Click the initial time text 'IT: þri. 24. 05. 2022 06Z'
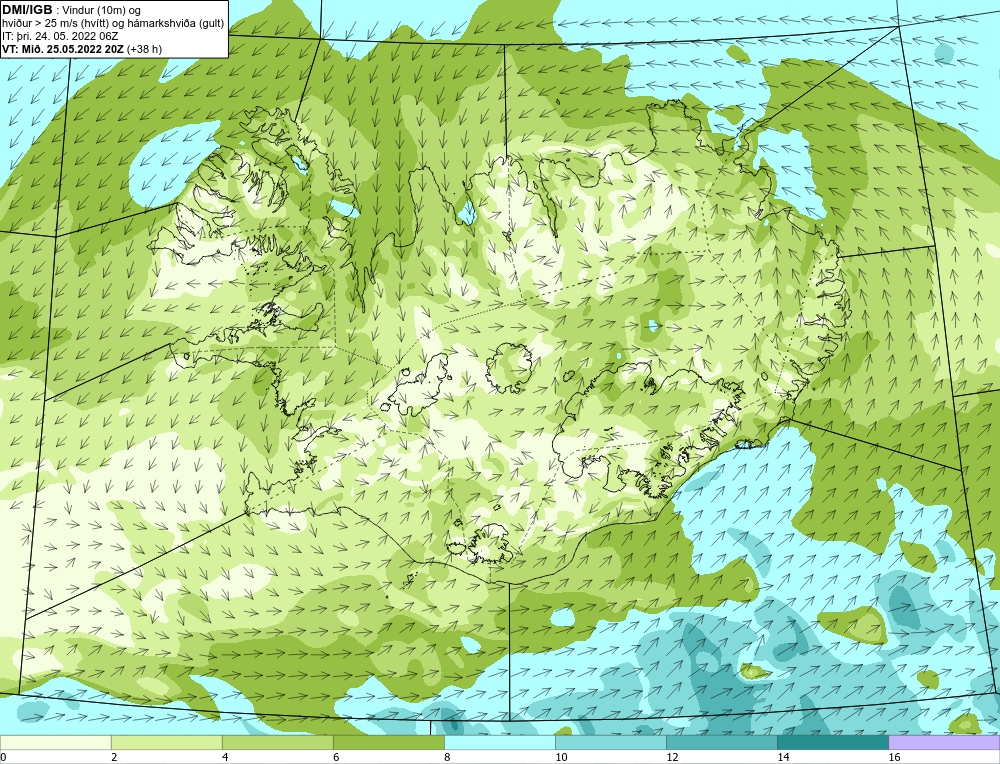The width and height of the screenshot is (1000, 764). [x=60, y=36]
